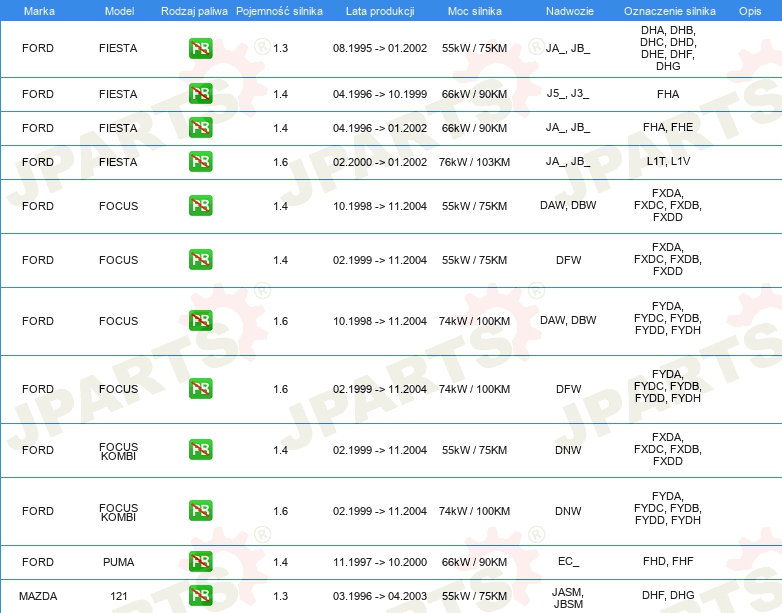Click DNW body code in Focus Kombi 1.4 row
Viewport: 782px width, 613px height.
568,450
